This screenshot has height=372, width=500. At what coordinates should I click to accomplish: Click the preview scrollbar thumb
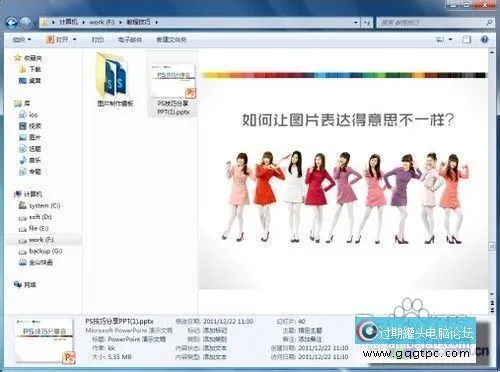(492, 246)
